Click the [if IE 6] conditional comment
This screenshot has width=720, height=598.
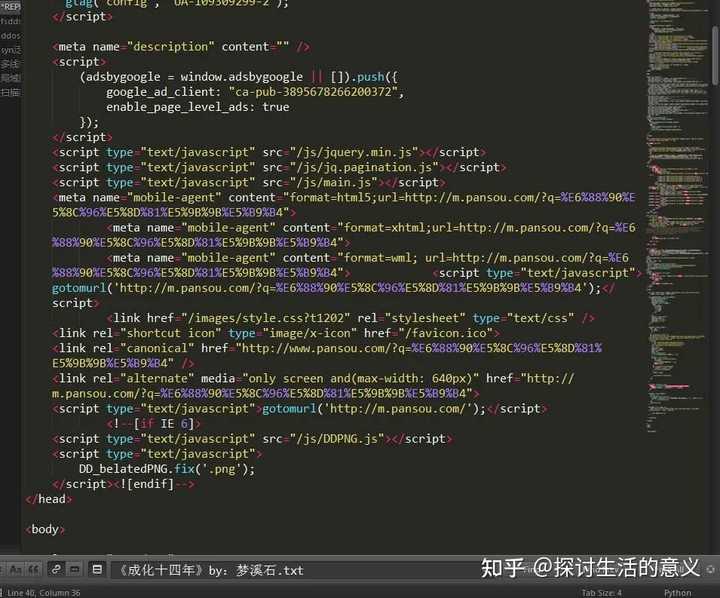pyautogui.click(x=153, y=423)
